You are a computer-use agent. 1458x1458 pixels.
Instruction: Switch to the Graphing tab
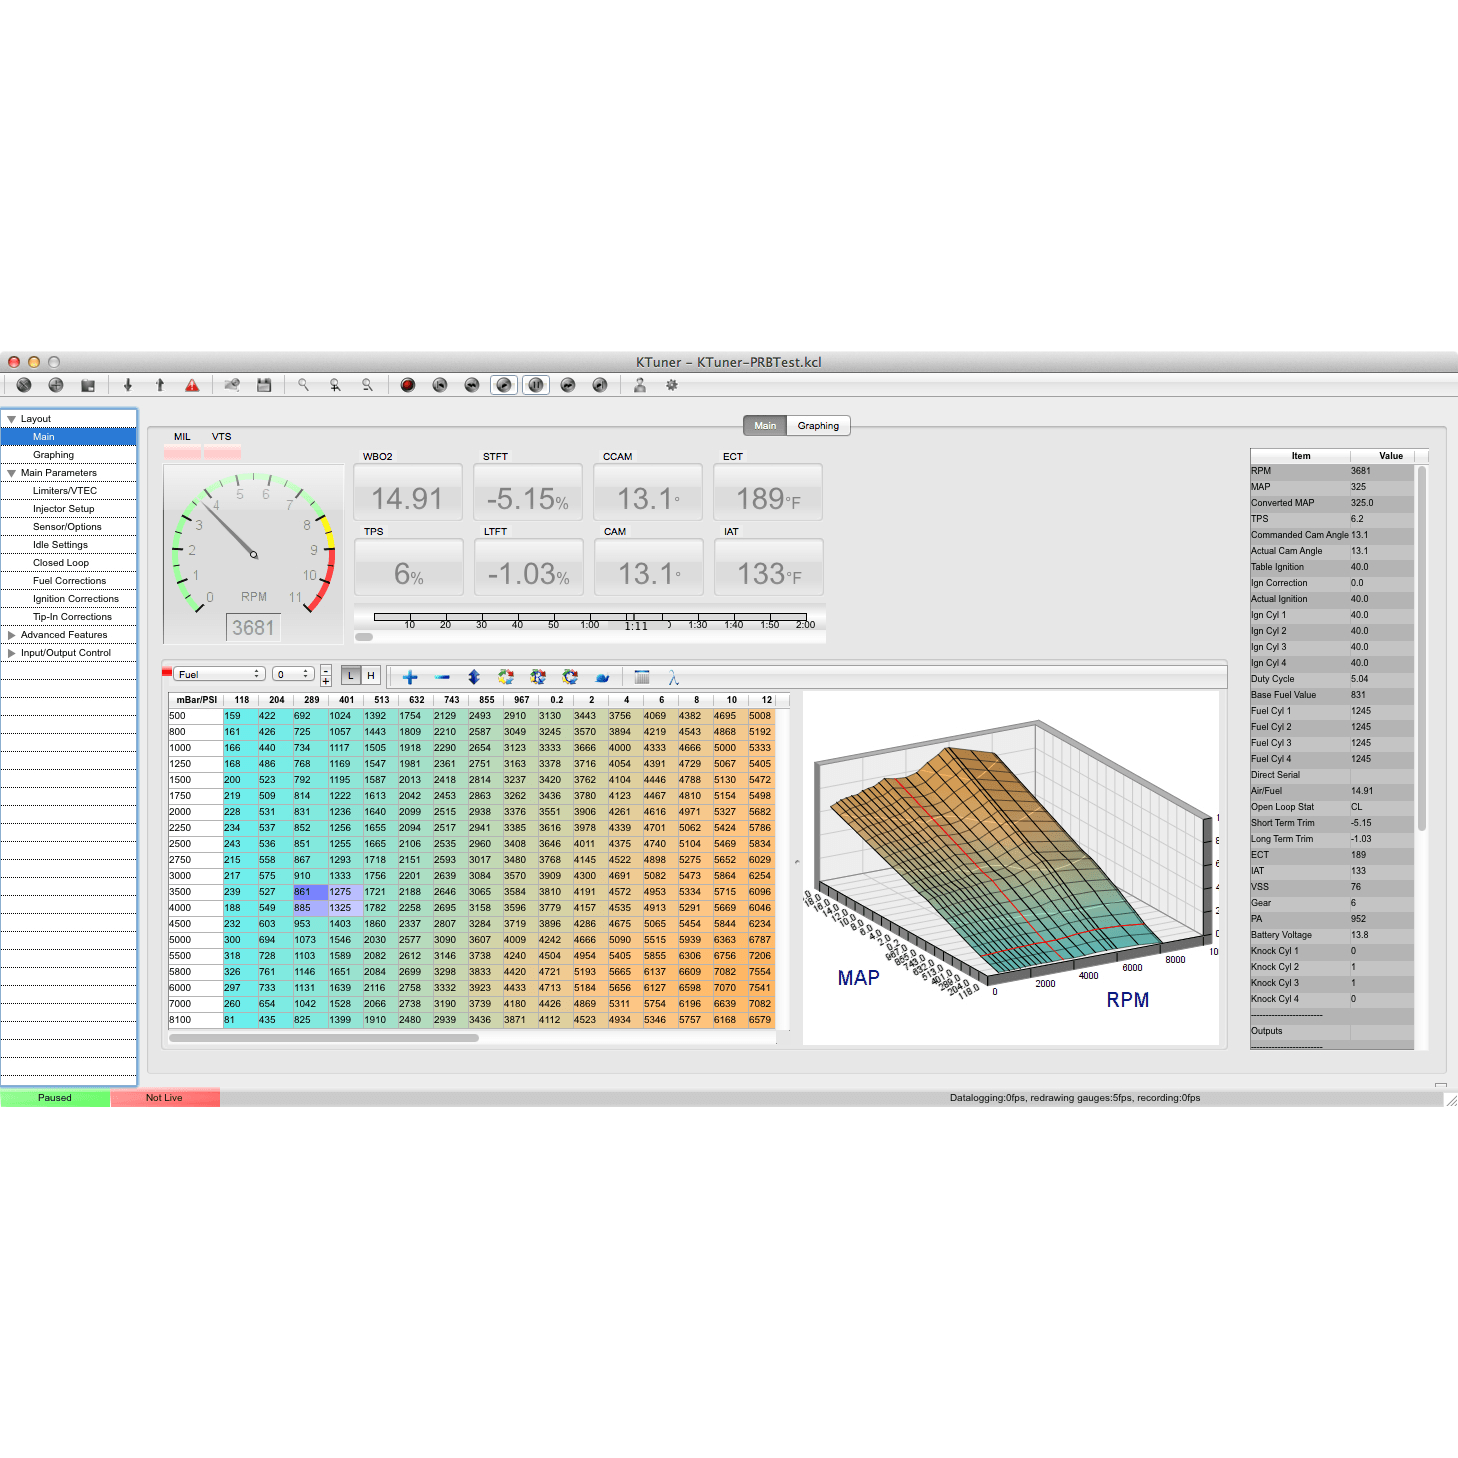(818, 426)
